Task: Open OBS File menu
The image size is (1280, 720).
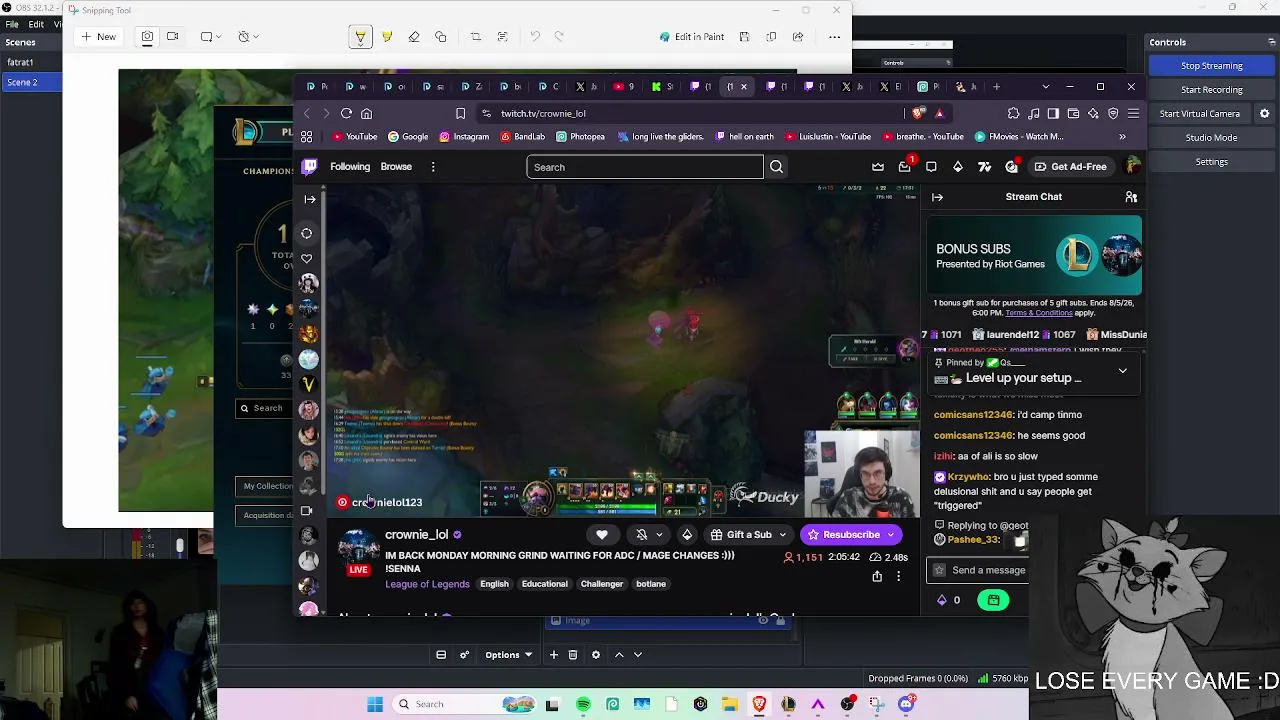Action: [12, 24]
